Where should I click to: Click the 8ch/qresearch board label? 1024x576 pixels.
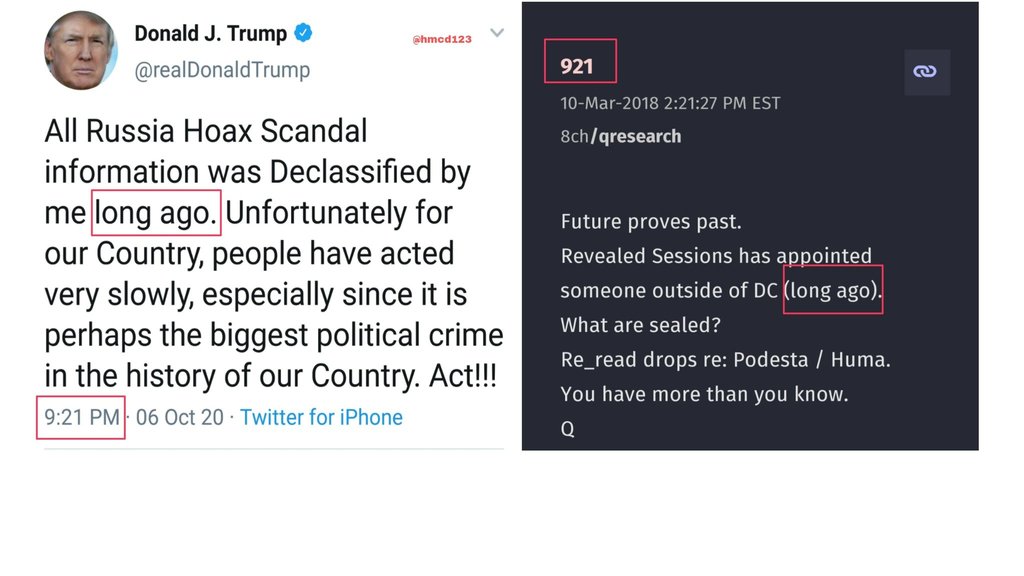[620, 136]
